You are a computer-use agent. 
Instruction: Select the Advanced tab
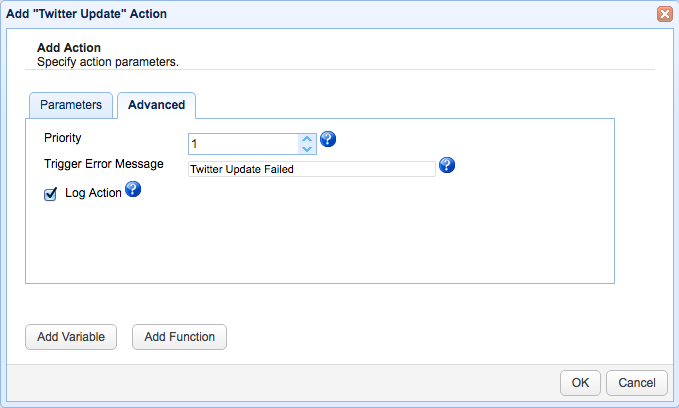point(156,105)
